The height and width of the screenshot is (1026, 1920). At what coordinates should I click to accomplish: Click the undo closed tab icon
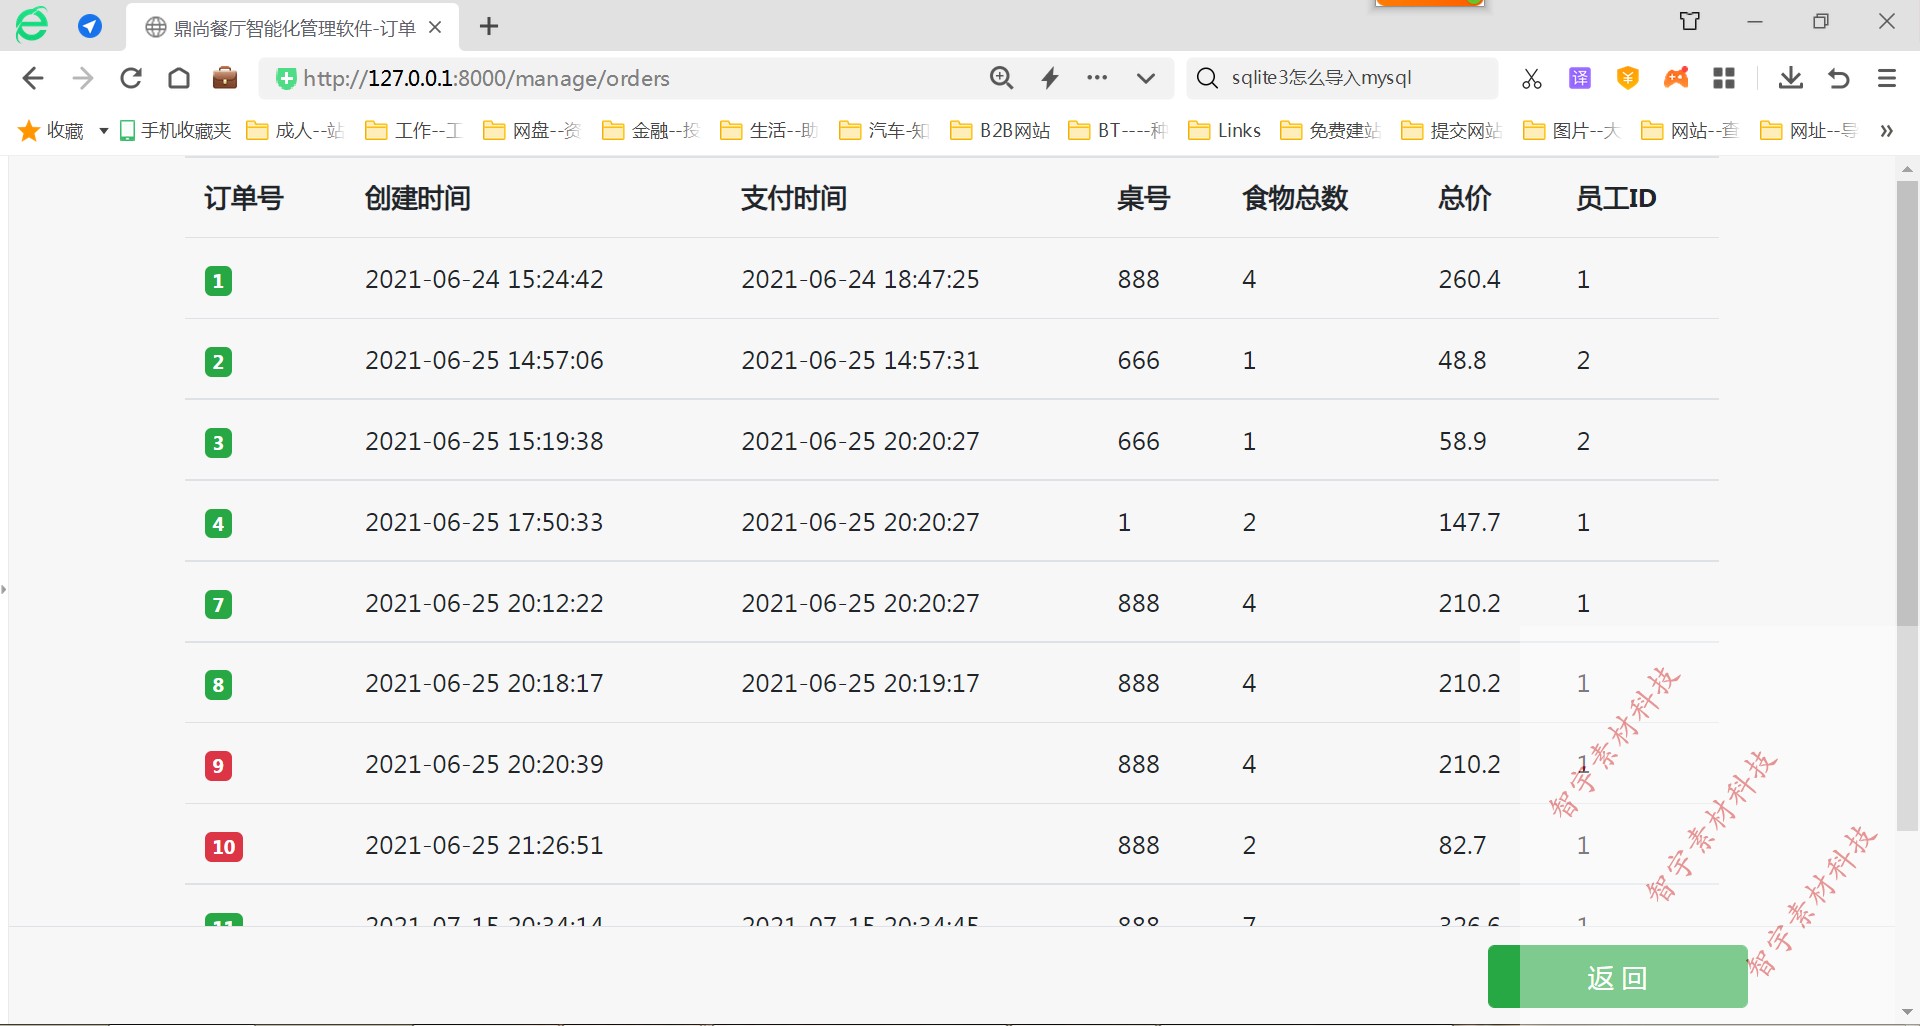[x=1839, y=78]
